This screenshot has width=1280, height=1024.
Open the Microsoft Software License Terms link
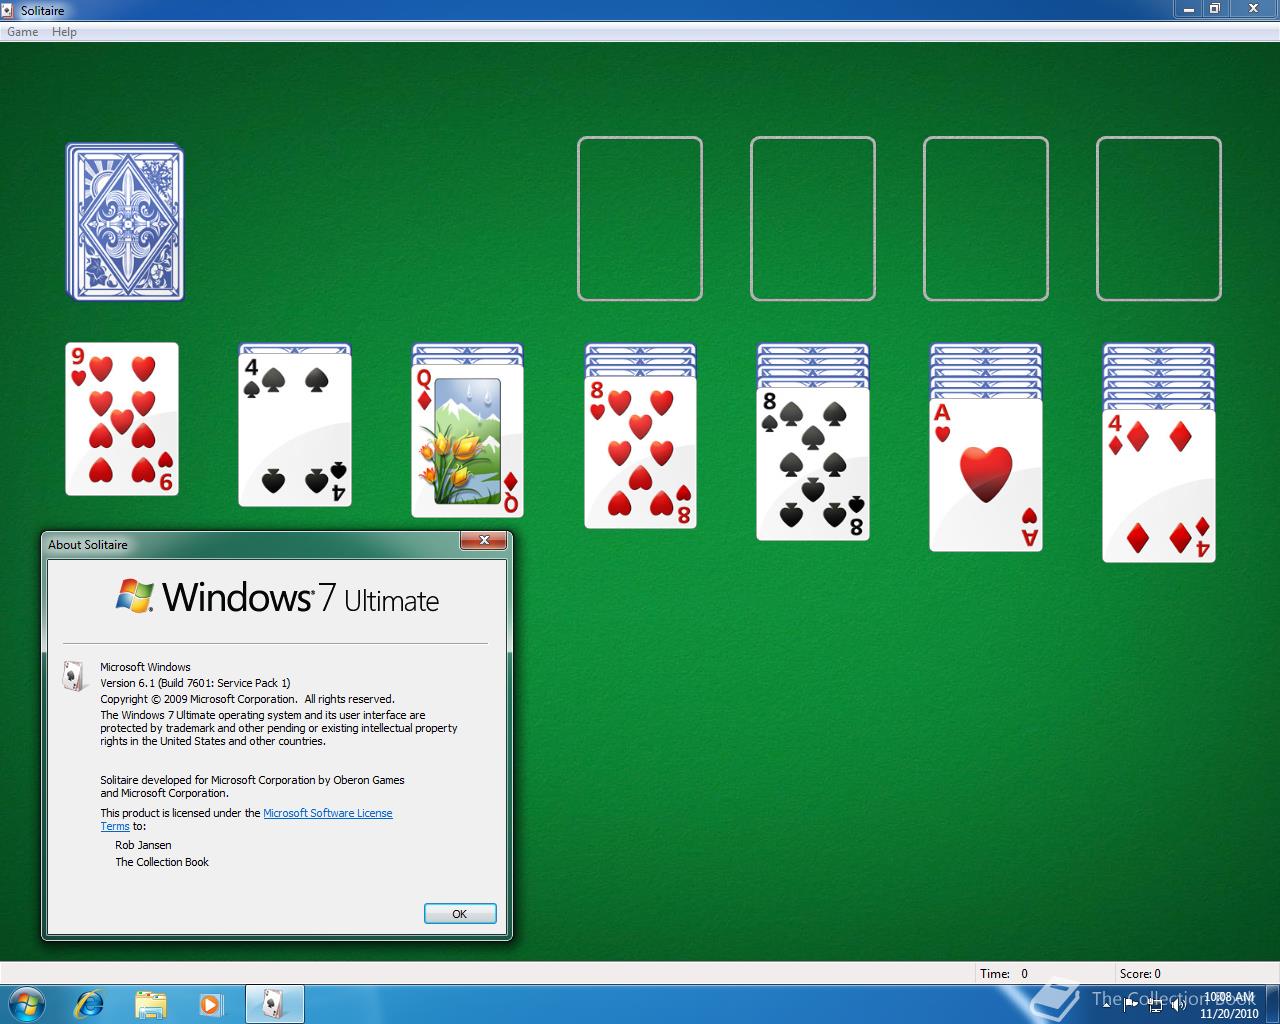click(x=328, y=813)
